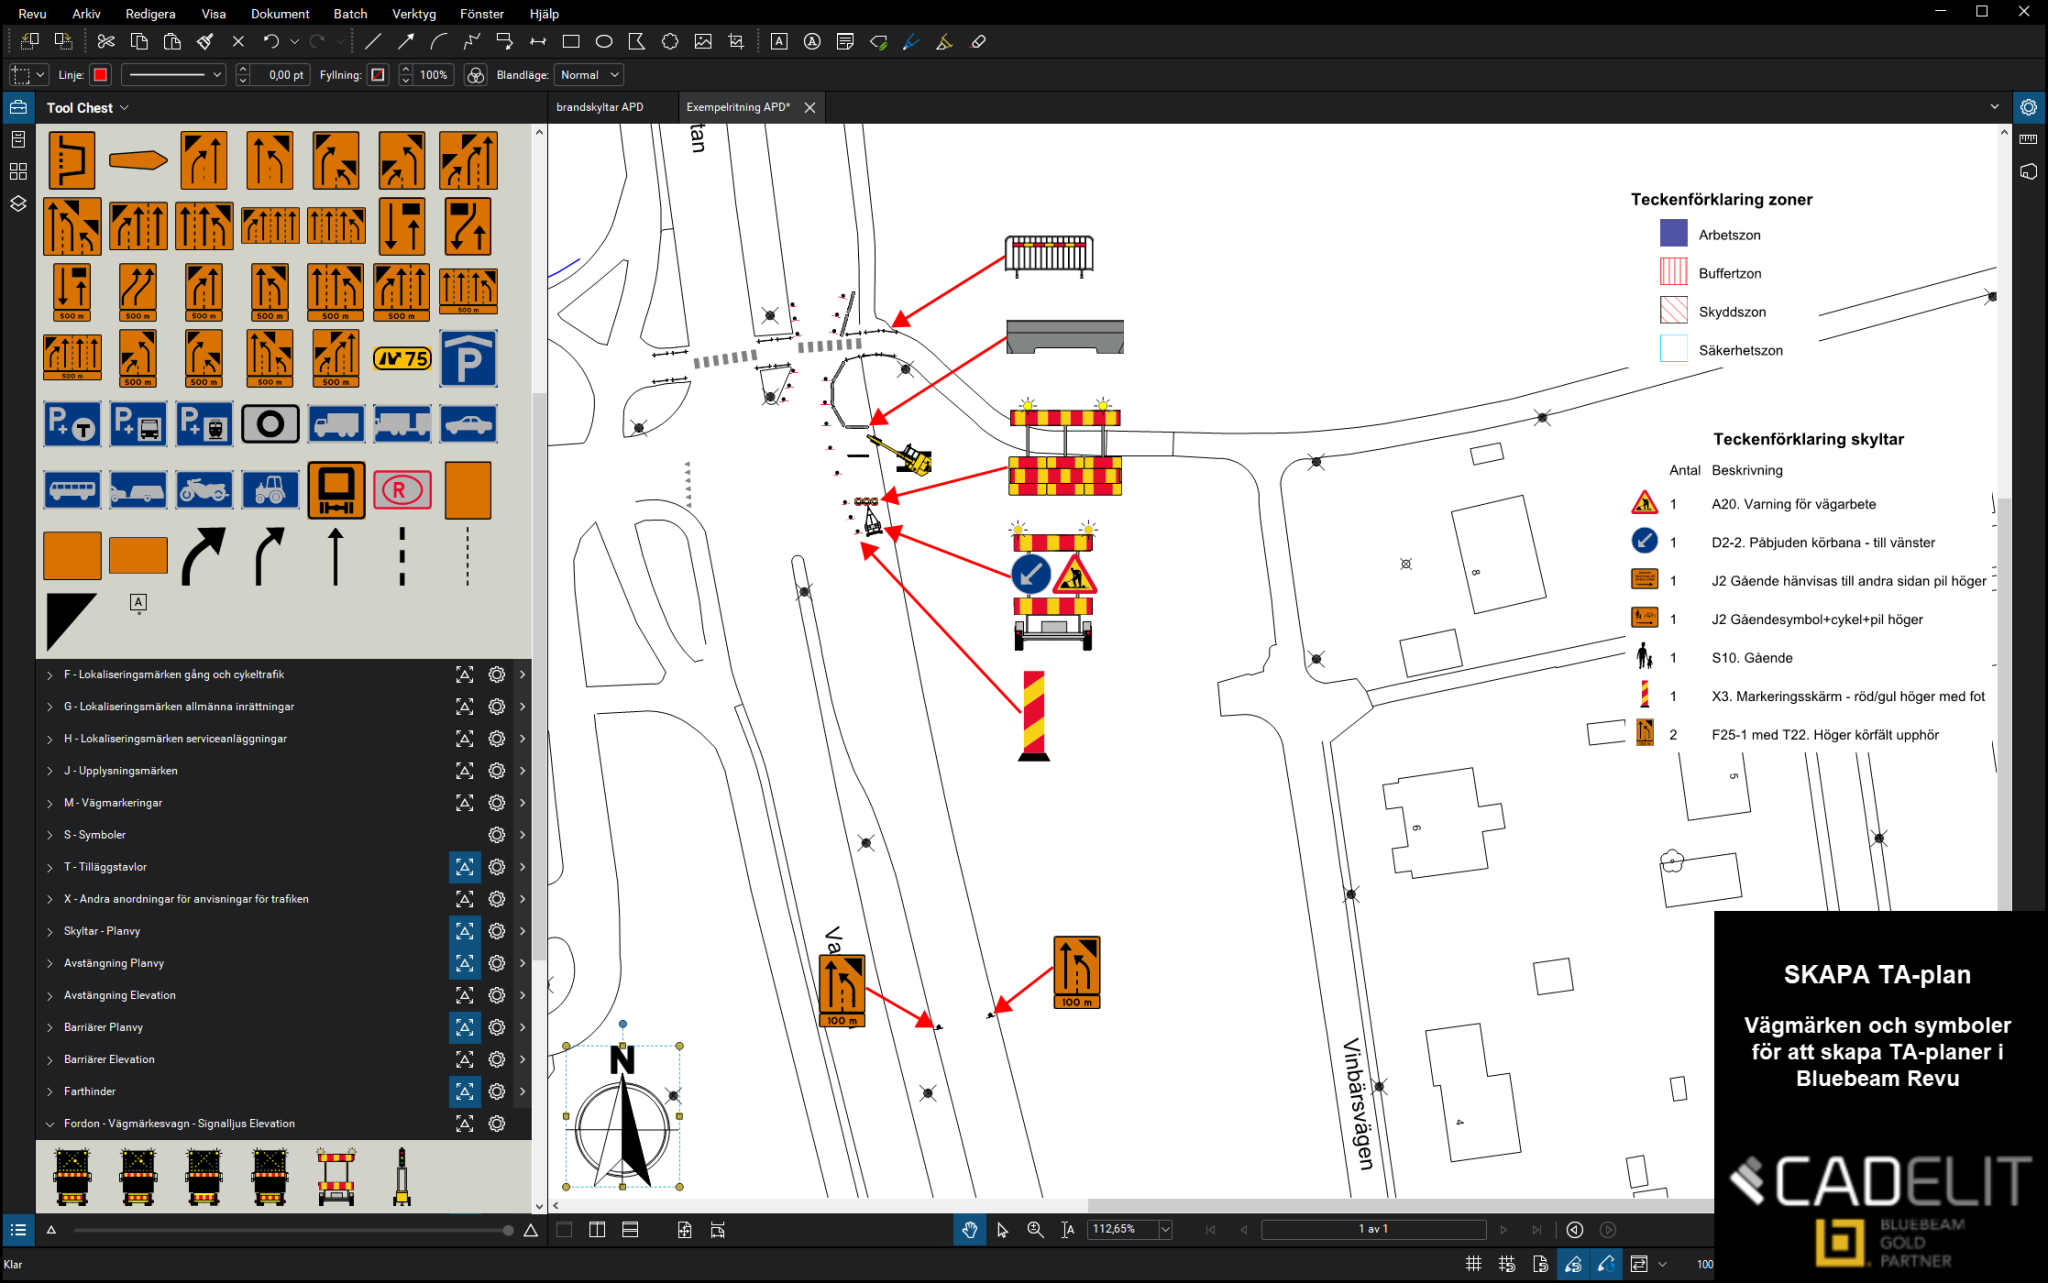
Task: Toggle snap to grid in status bar
Action: pos(1506,1264)
